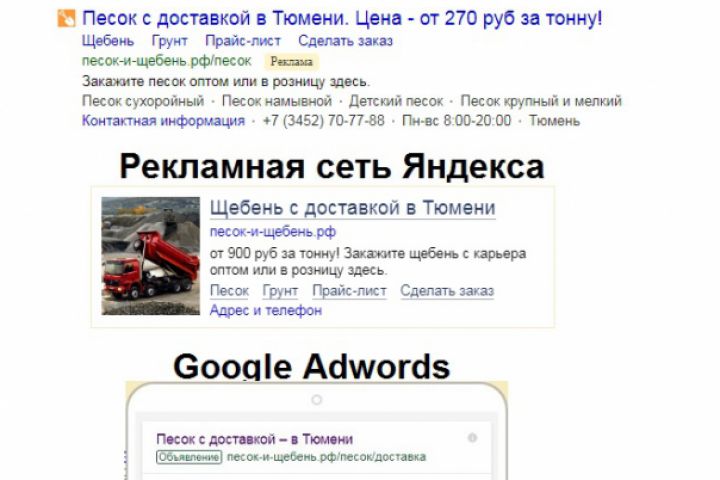Screen dimensions: 720x480
Task: Open the 'Щебень' quick link under the headline
Action: tap(108, 41)
